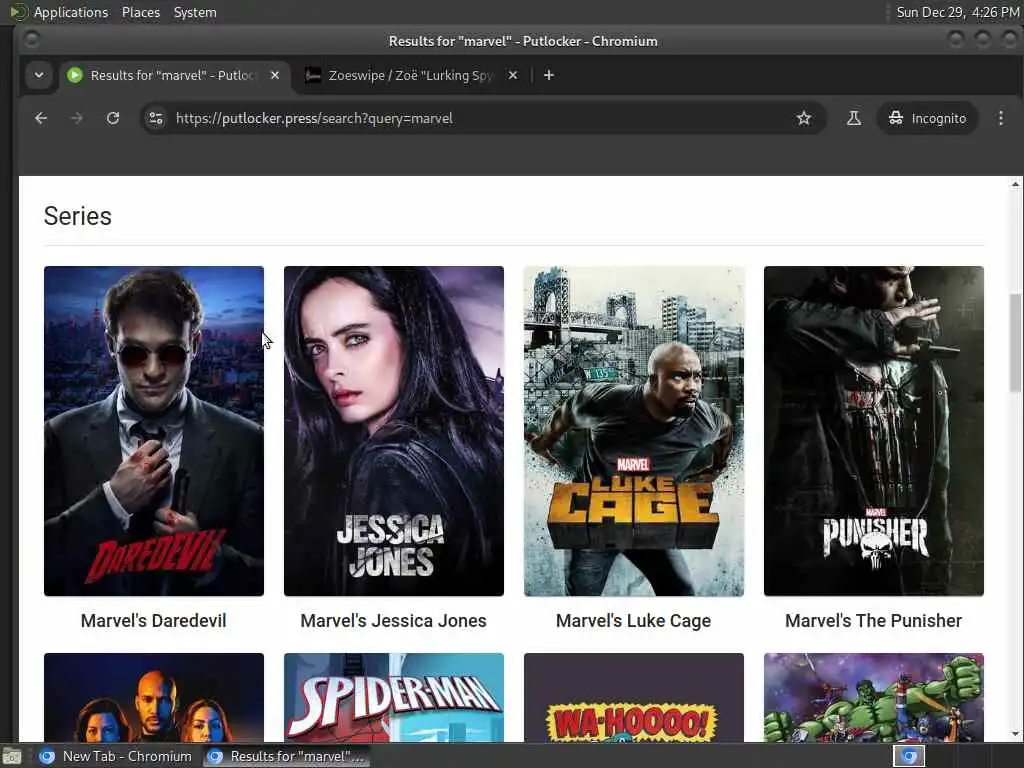Click Marvel's The Punisher title link

click(x=873, y=620)
